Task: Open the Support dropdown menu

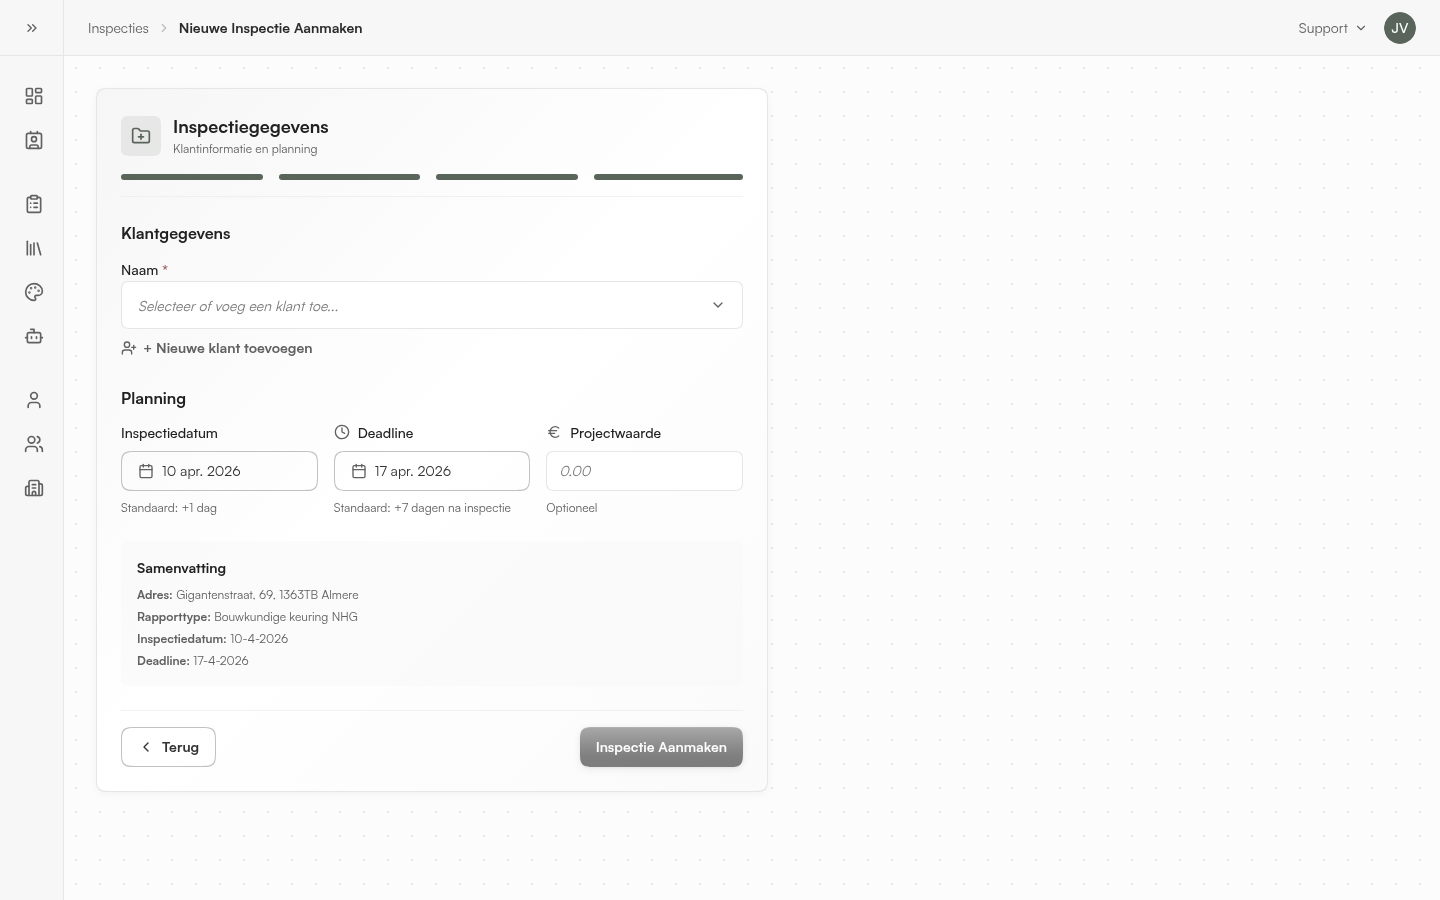Action: pyautogui.click(x=1332, y=28)
